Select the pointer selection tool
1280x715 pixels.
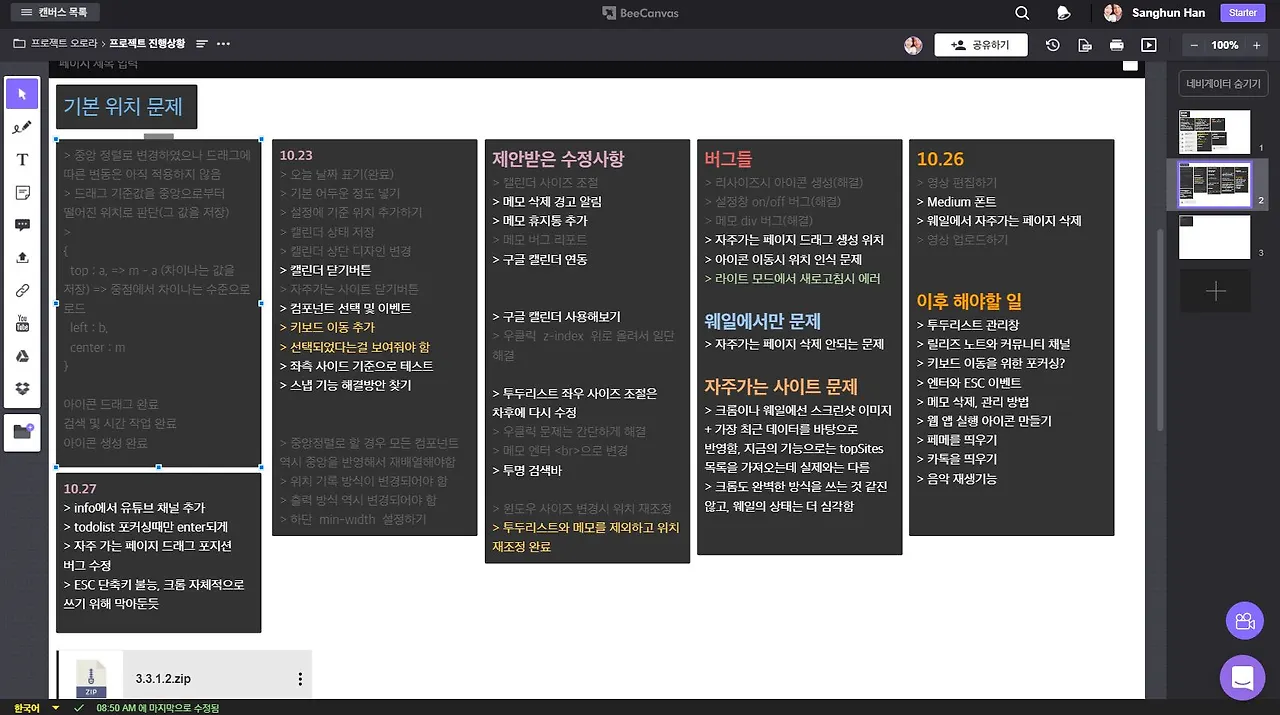[x=22, y=94]
